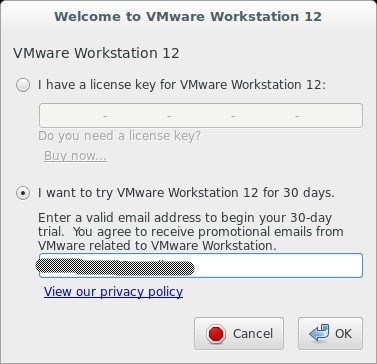Select the license key radio button
377x364 pixels.
click(x=23, y=85)
